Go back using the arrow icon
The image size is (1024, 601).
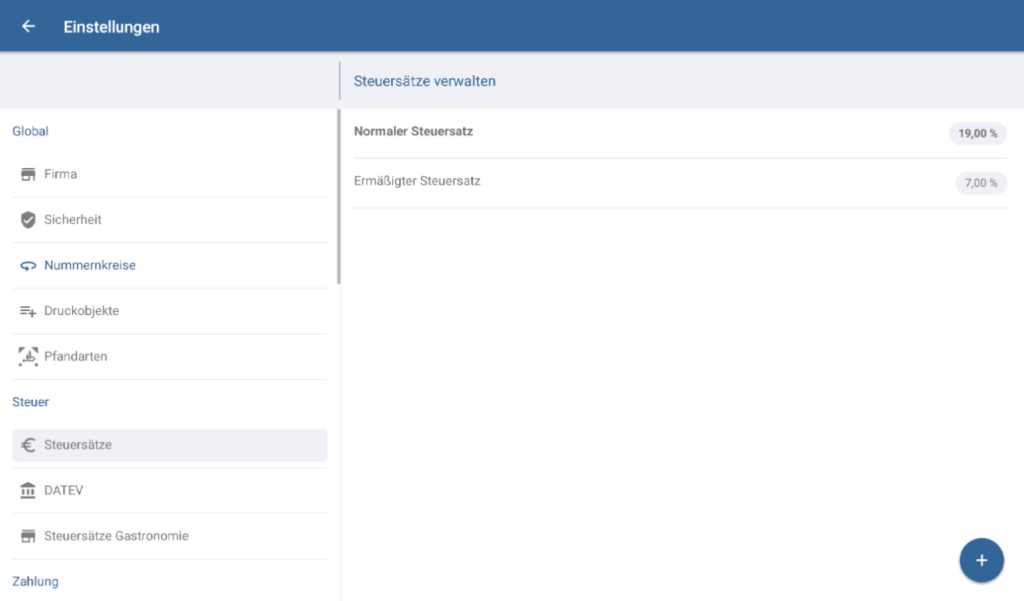28,27
